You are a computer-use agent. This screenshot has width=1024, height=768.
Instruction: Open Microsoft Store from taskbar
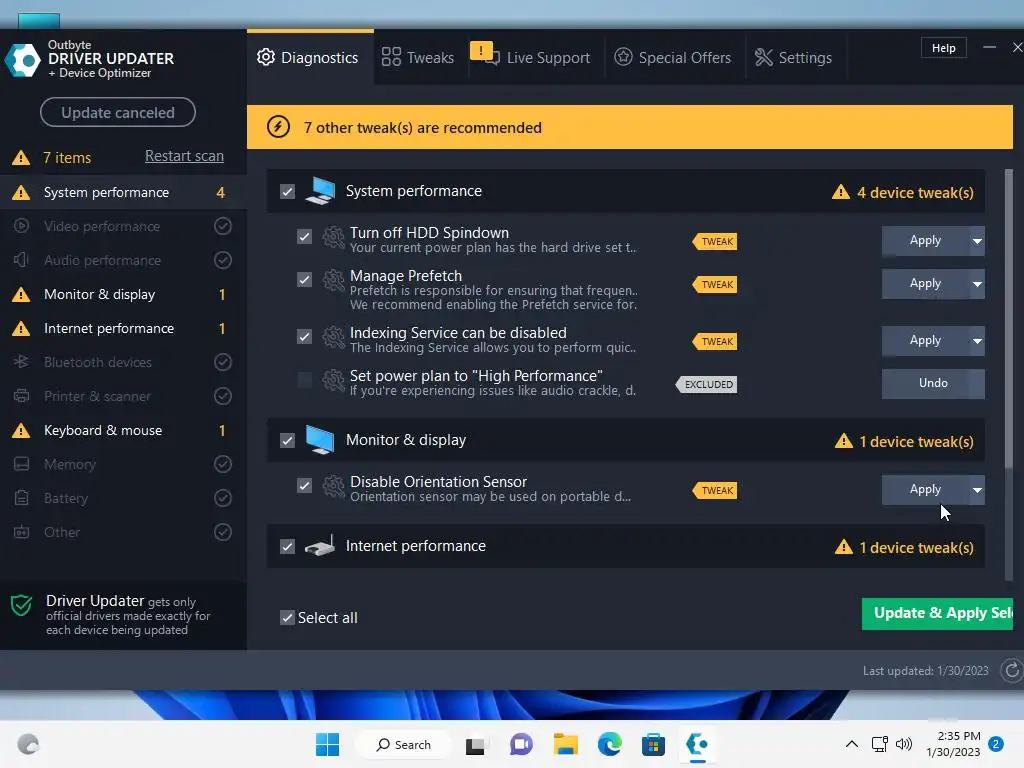(x=653, y=744)
